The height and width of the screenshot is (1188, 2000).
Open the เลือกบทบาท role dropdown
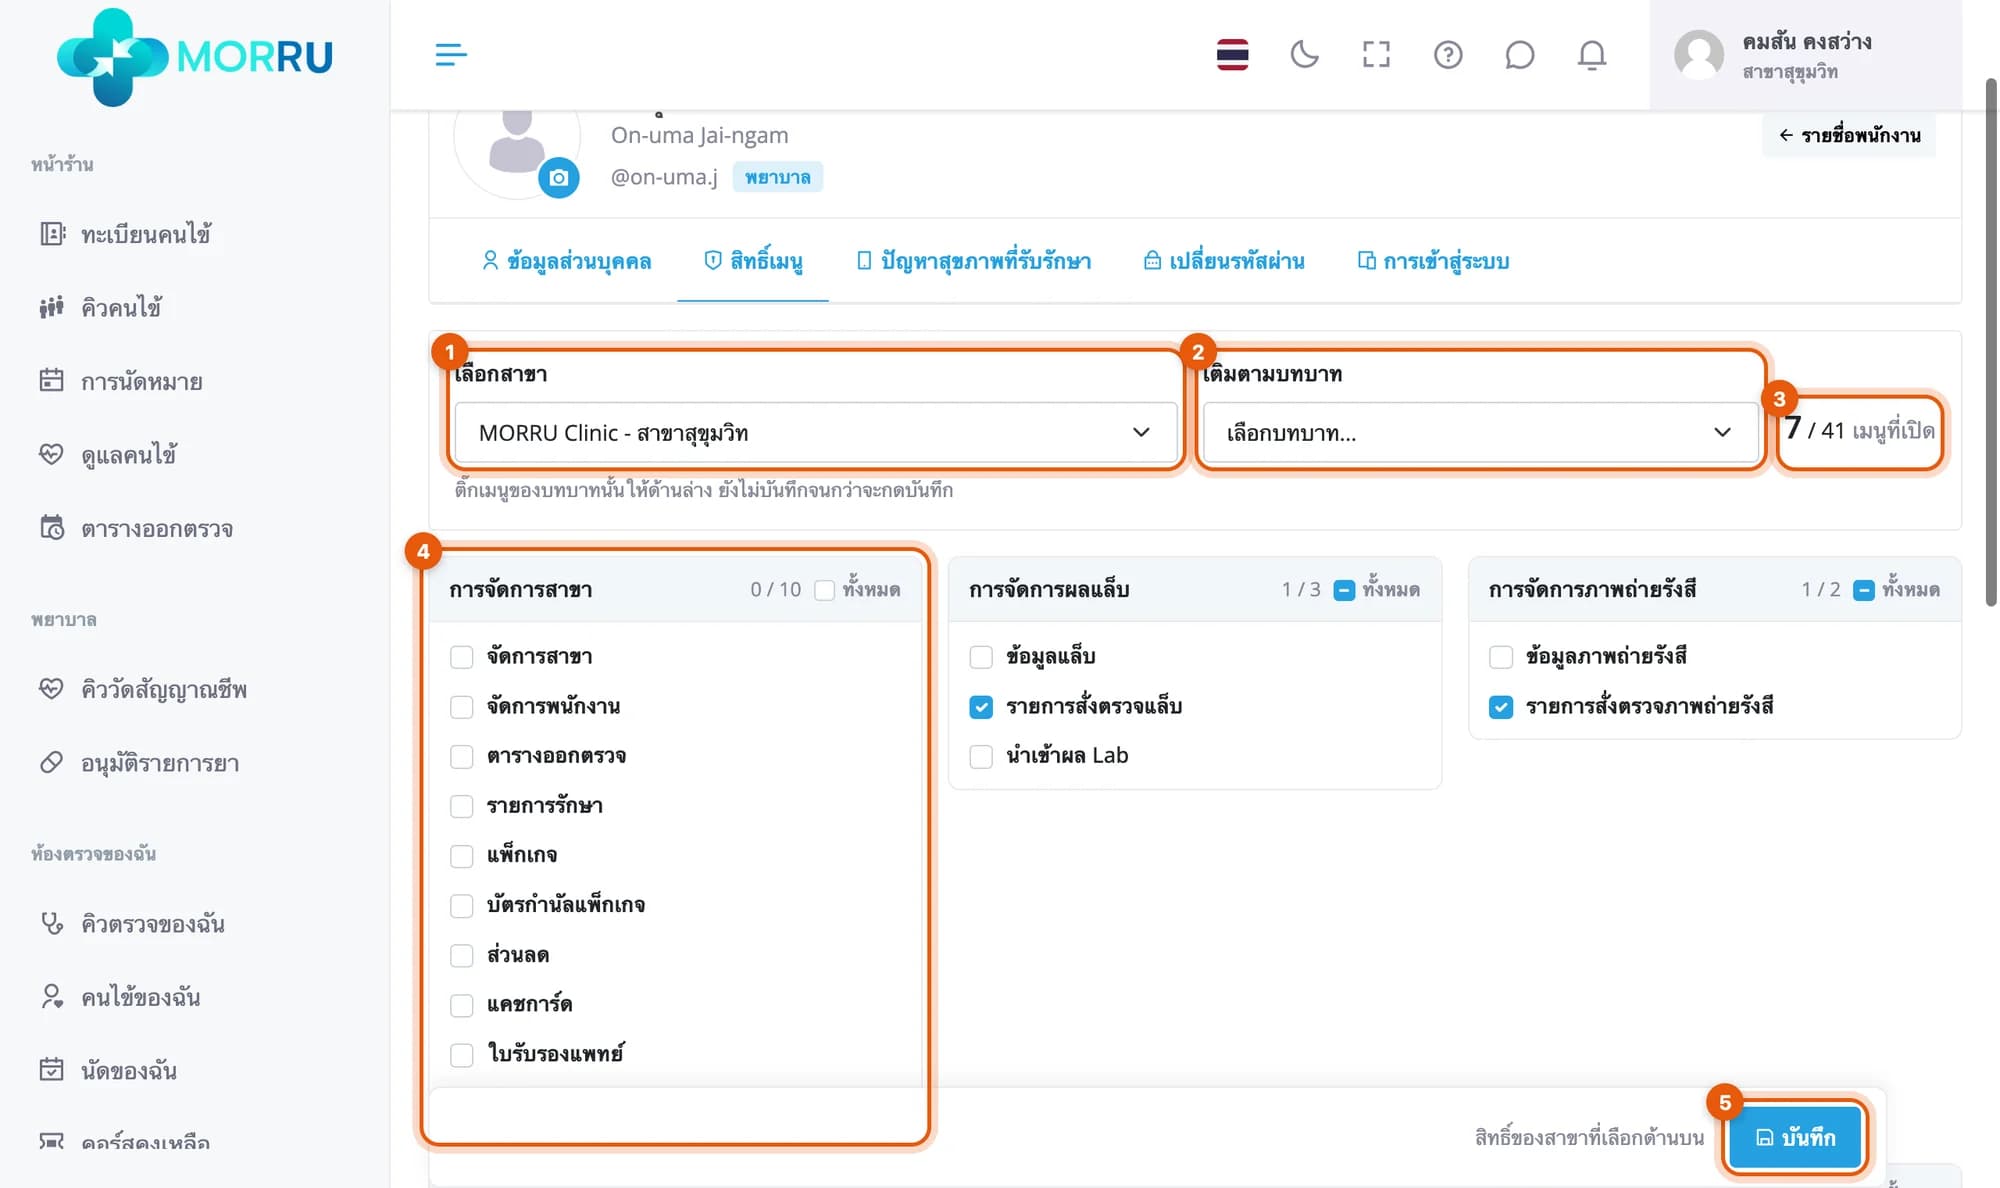(1480, 433)
